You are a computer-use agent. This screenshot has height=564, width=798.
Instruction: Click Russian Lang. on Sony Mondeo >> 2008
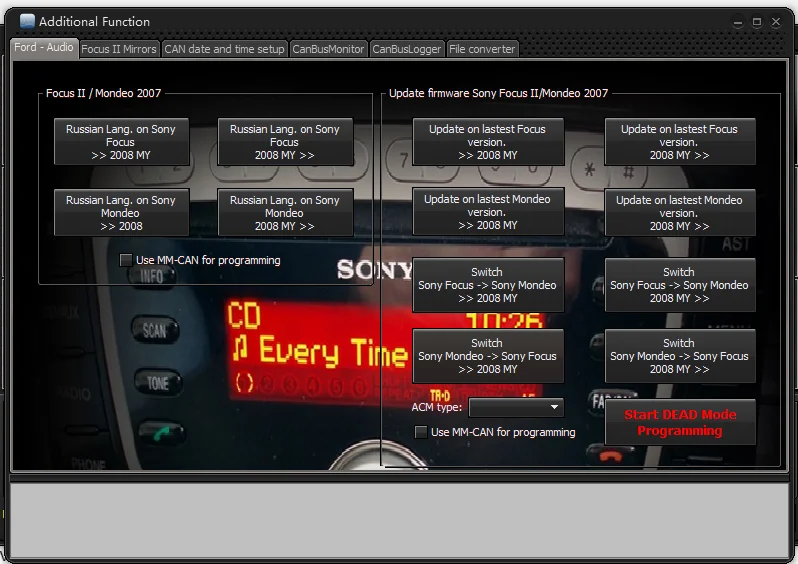pyautogui.click(x=121, y=212)
